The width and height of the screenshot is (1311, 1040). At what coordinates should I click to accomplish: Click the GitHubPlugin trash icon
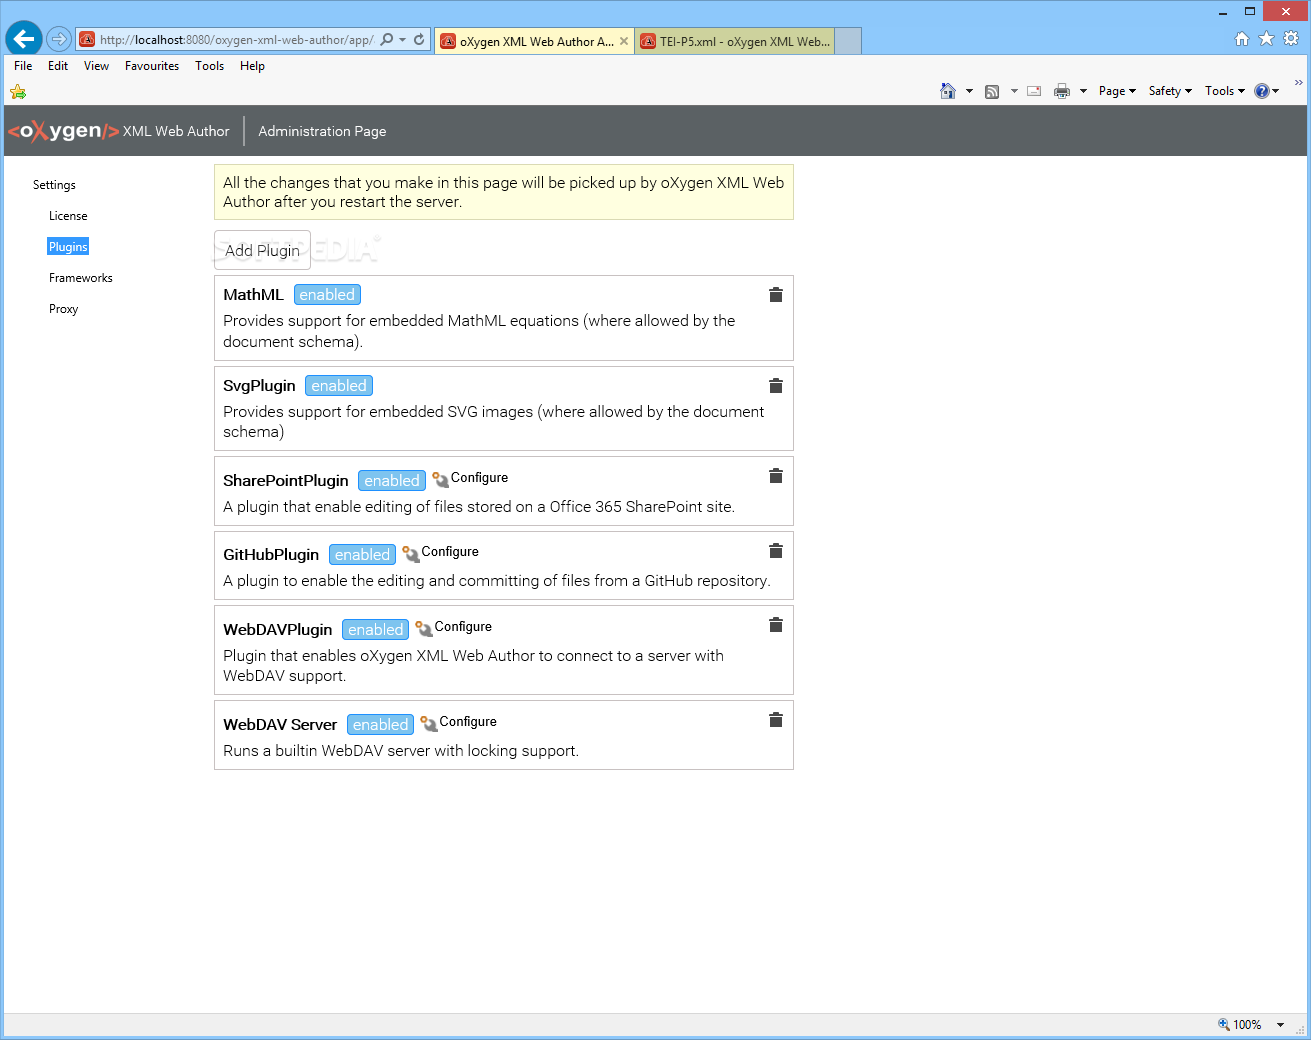tap(775, 551)
